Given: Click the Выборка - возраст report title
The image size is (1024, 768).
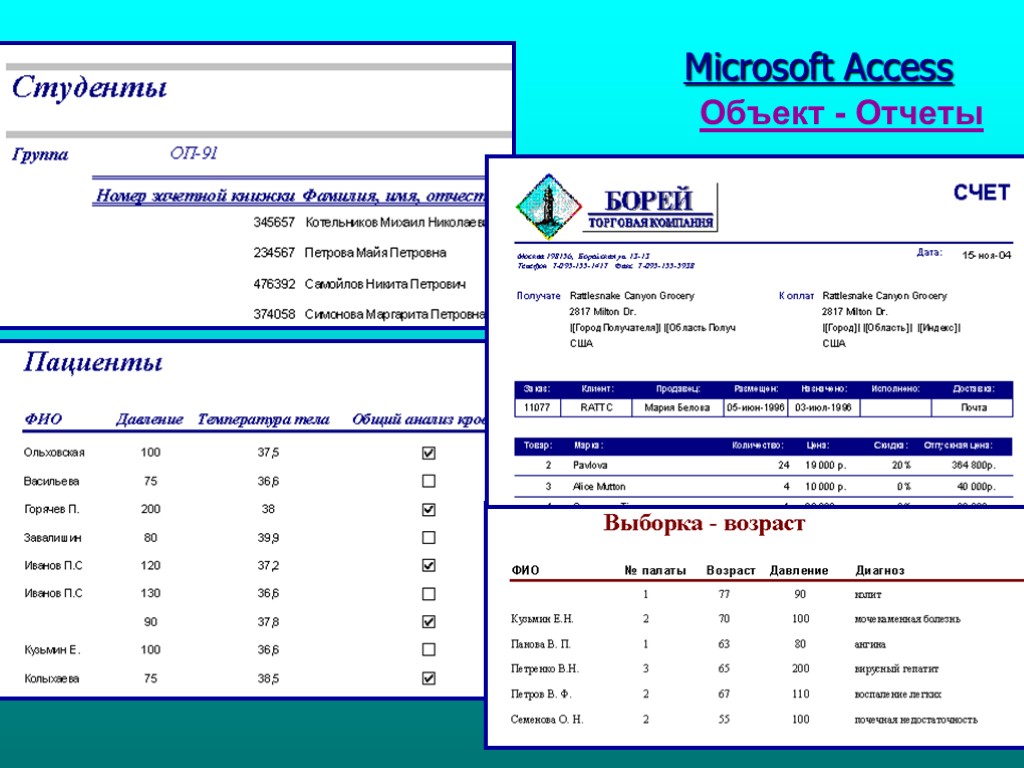Looking at the screenshot, I should tap(704, 523).
